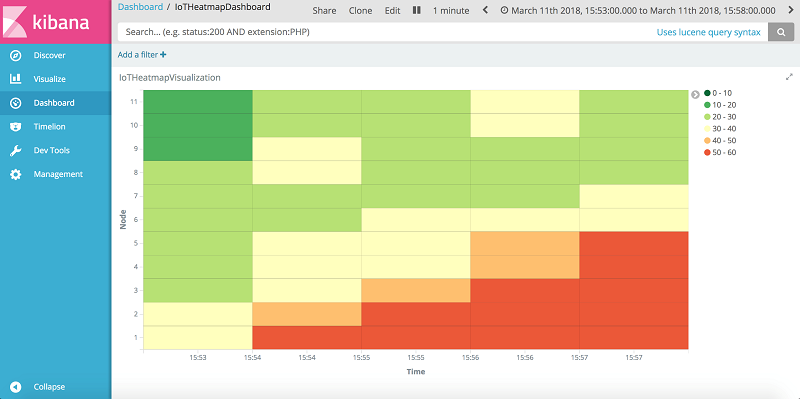The height and width of the screenshot is (399, 800).
Task: Click the Dashboard breadcrumb link
Action: [140, 7]
